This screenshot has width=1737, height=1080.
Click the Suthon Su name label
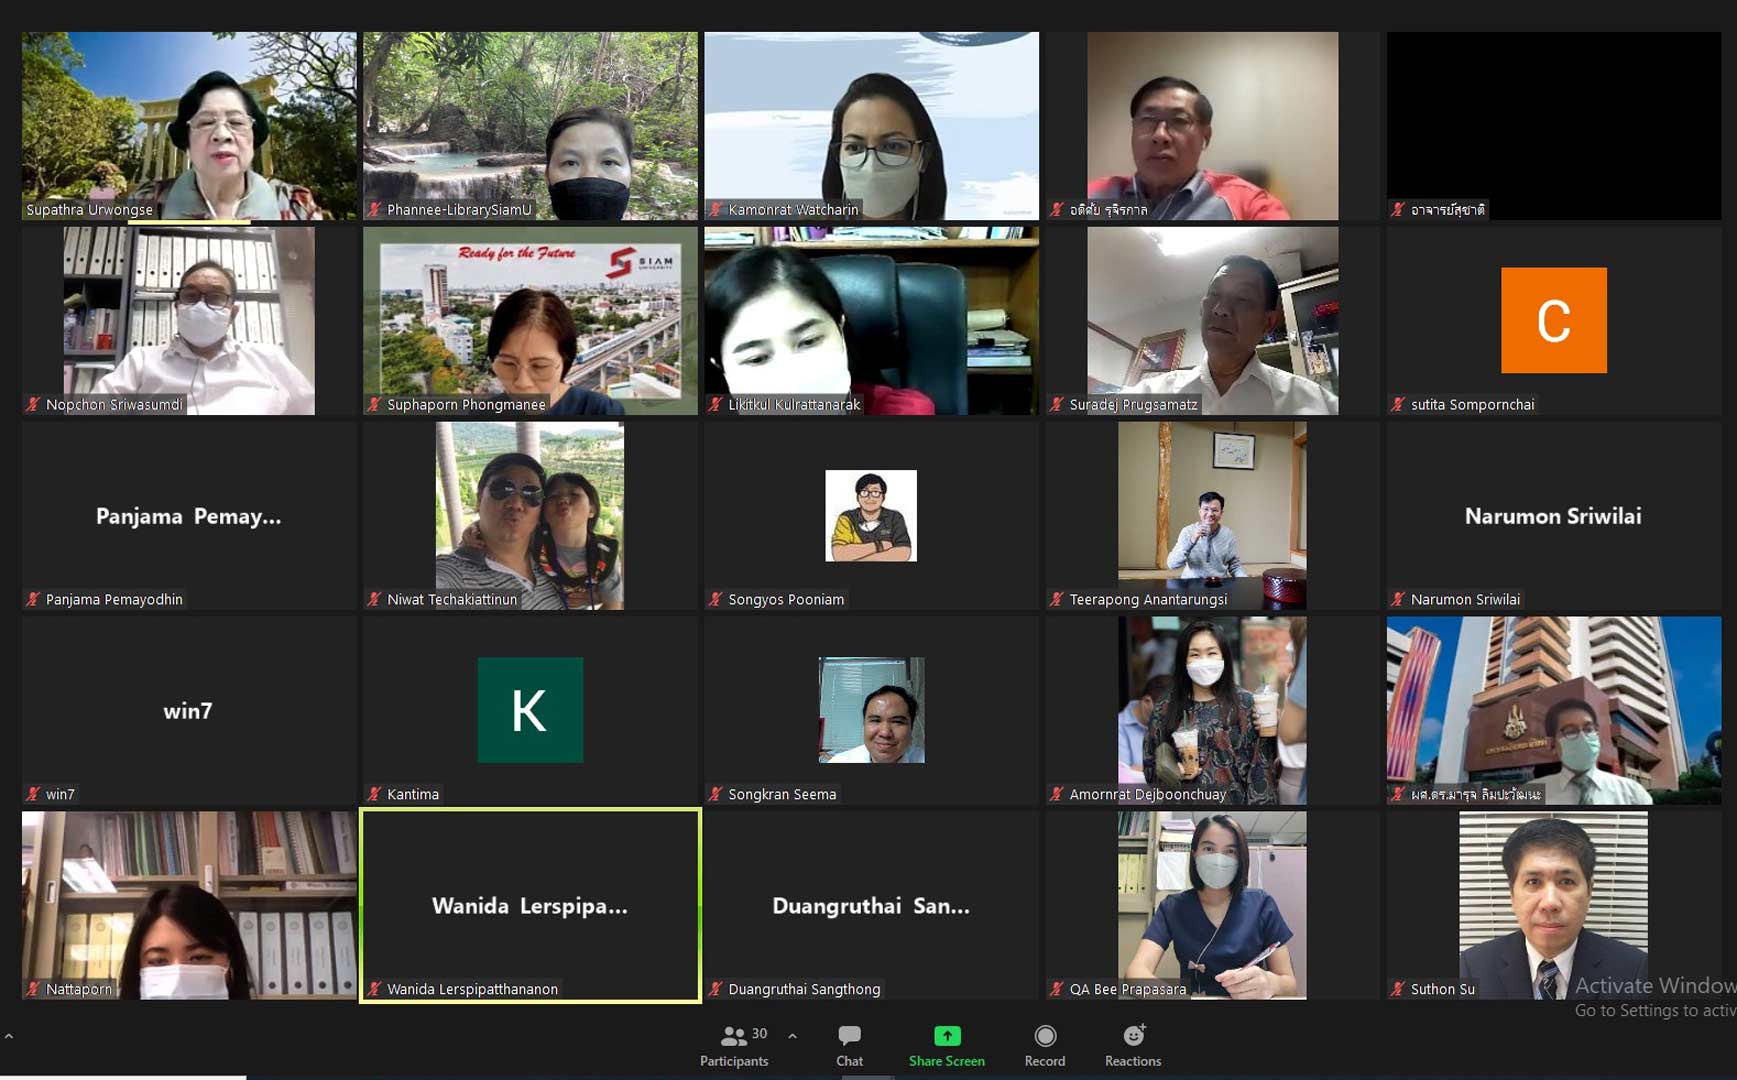tap(1442, 989)
